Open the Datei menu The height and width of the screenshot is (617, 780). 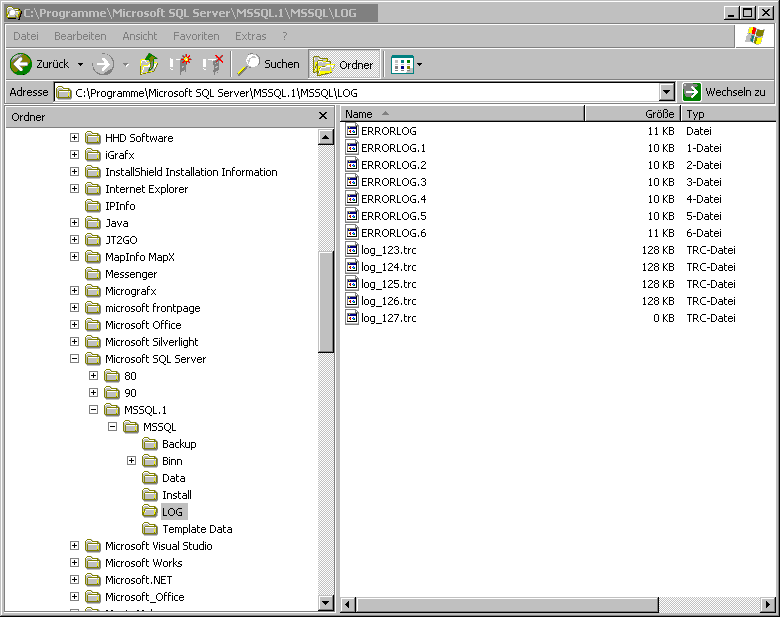tap(26, 36)
